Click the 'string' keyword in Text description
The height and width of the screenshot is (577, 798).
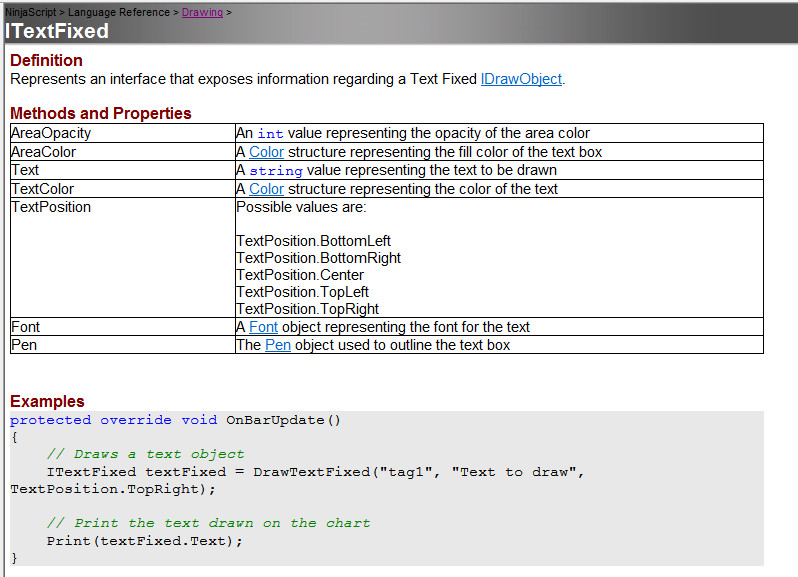[x=276, y=170]
